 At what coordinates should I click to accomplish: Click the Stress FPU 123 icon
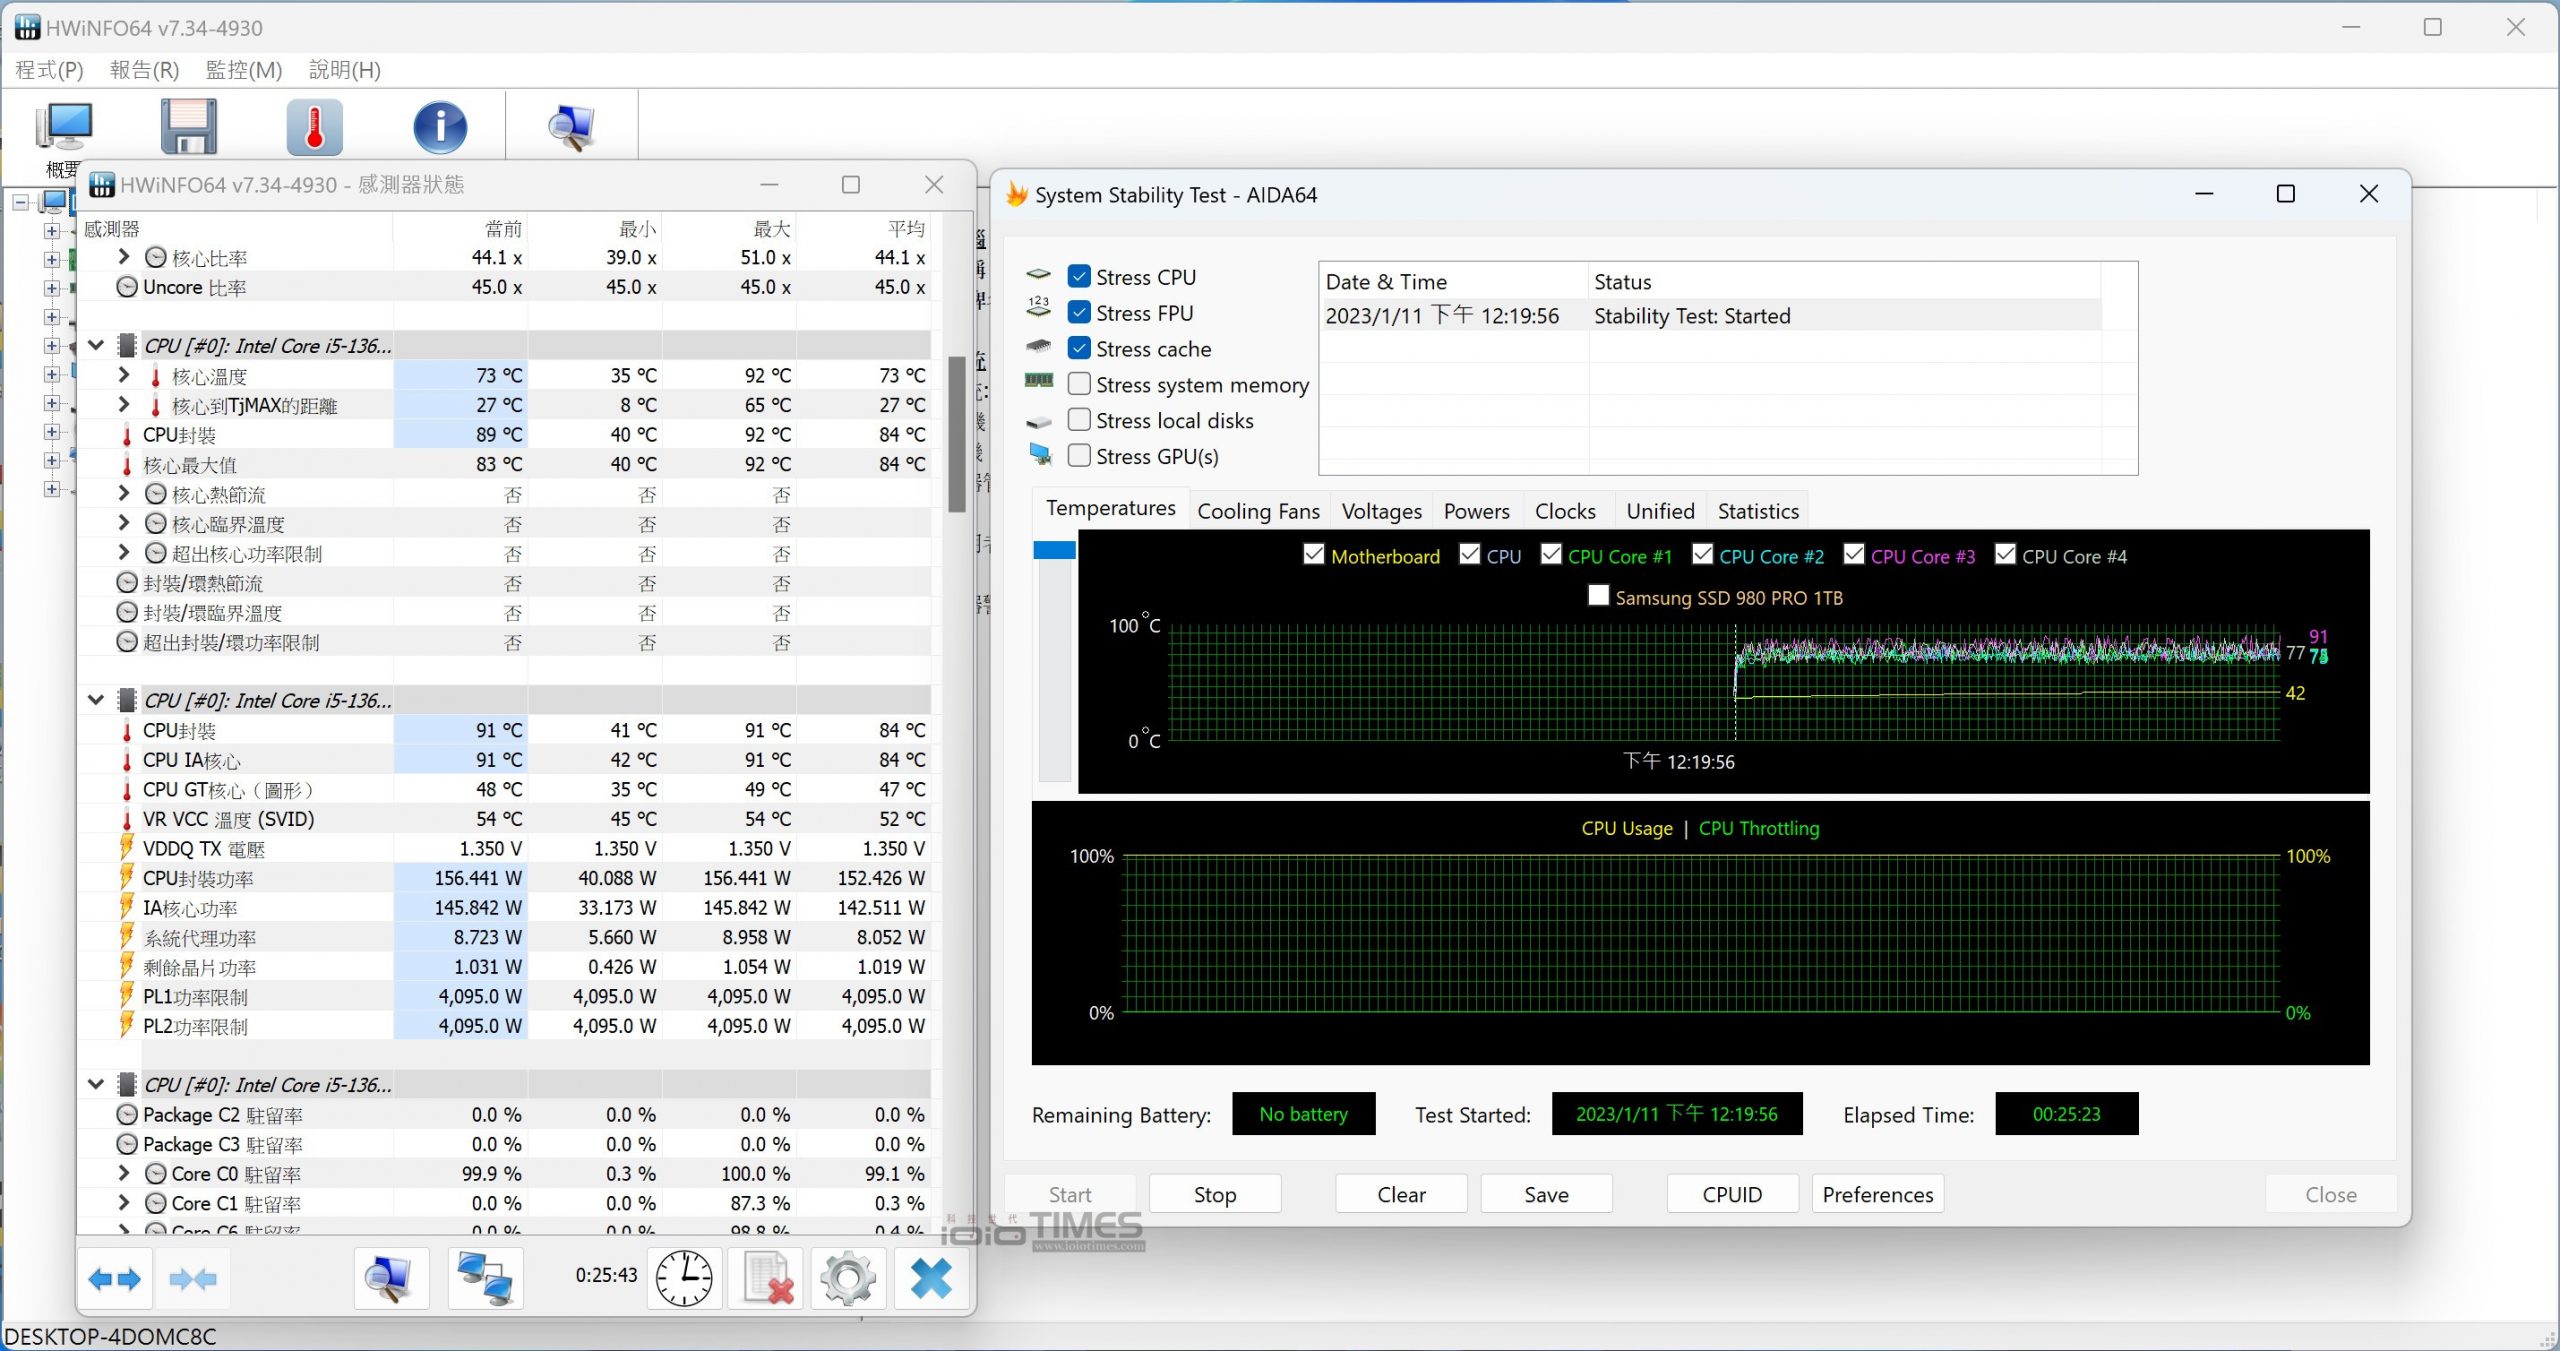[1039, 306]
